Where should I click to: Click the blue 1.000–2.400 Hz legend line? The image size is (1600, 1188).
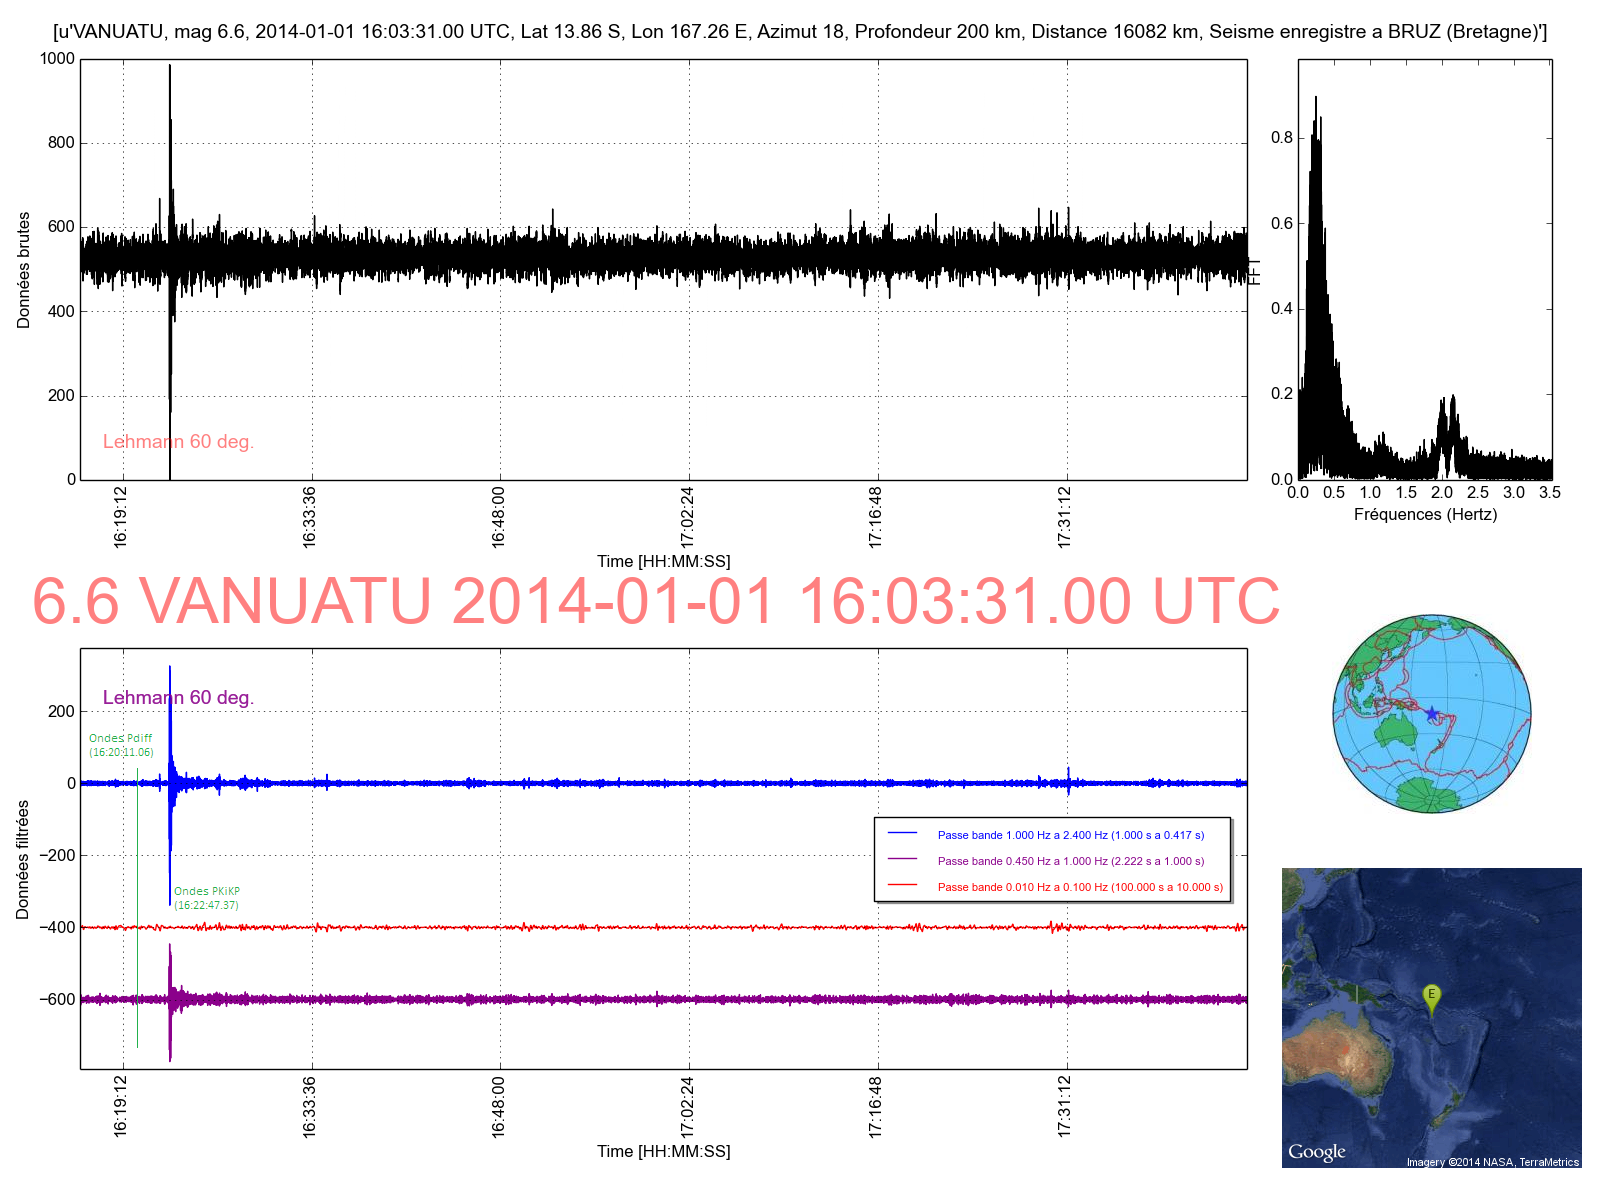(902, 834)
